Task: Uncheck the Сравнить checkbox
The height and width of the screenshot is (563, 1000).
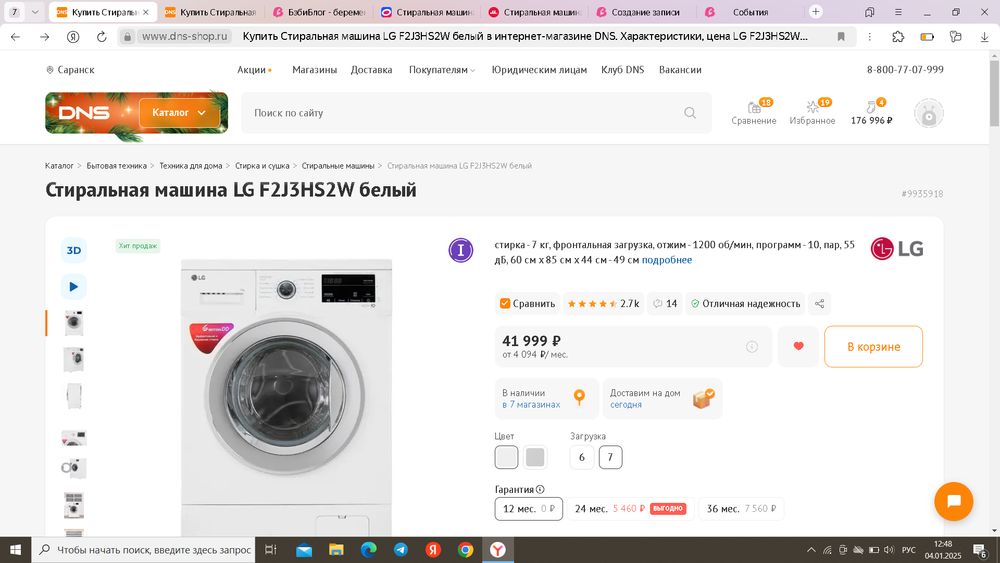Action: (x=504, y=303)
